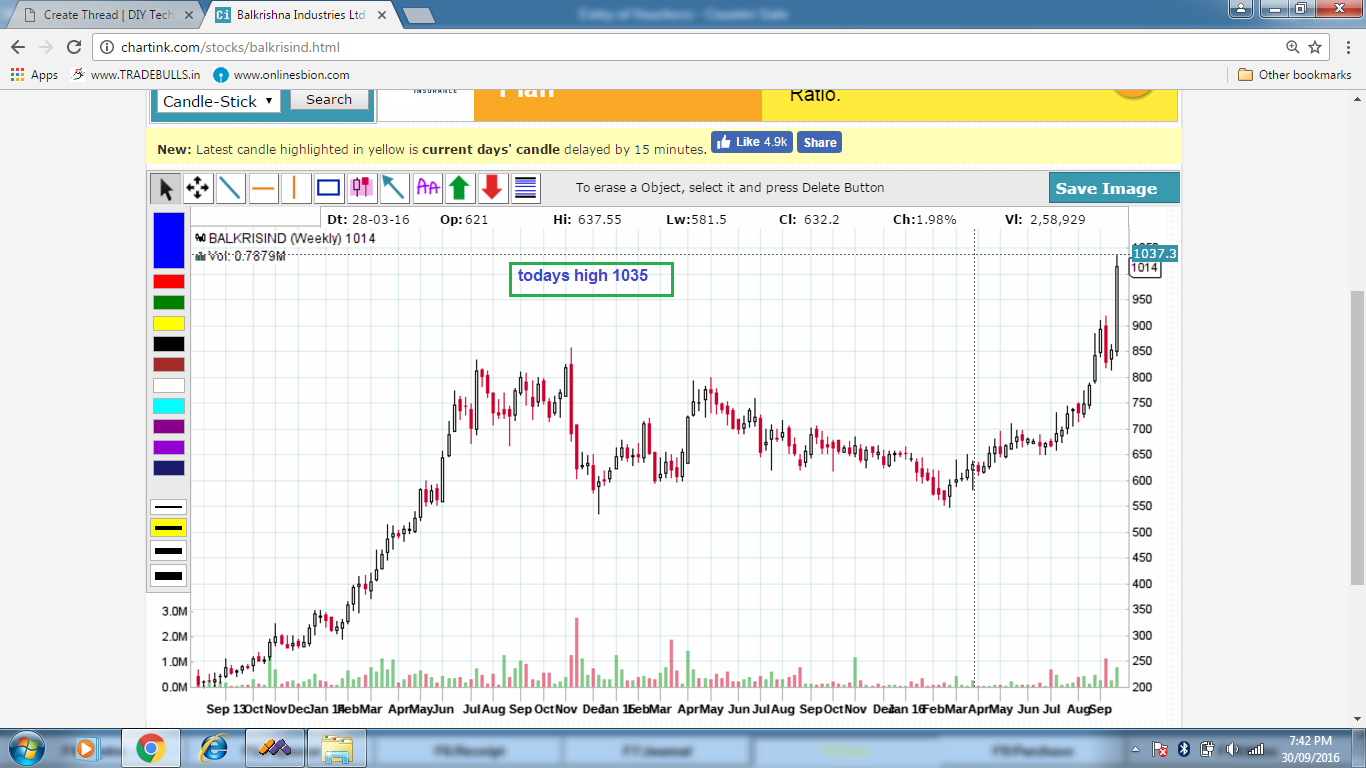Go forward in browser history

[46, 47]
